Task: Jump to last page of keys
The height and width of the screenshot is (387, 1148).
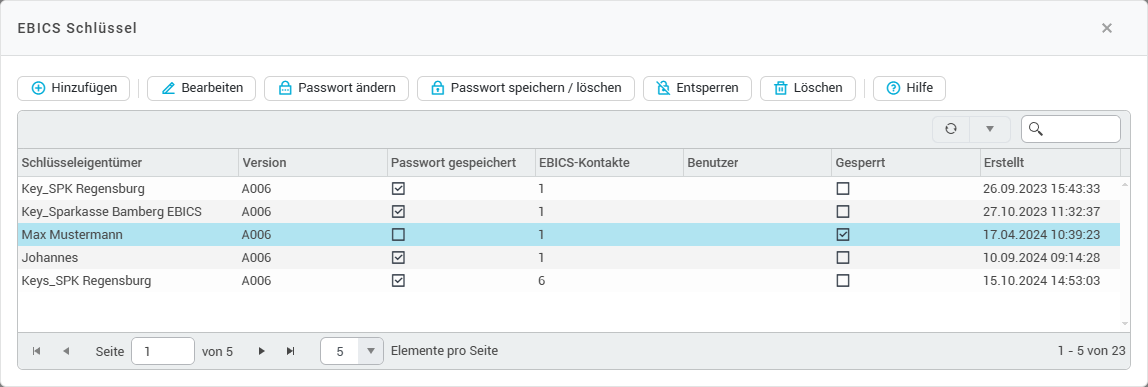Action: (x=291, y=351)
